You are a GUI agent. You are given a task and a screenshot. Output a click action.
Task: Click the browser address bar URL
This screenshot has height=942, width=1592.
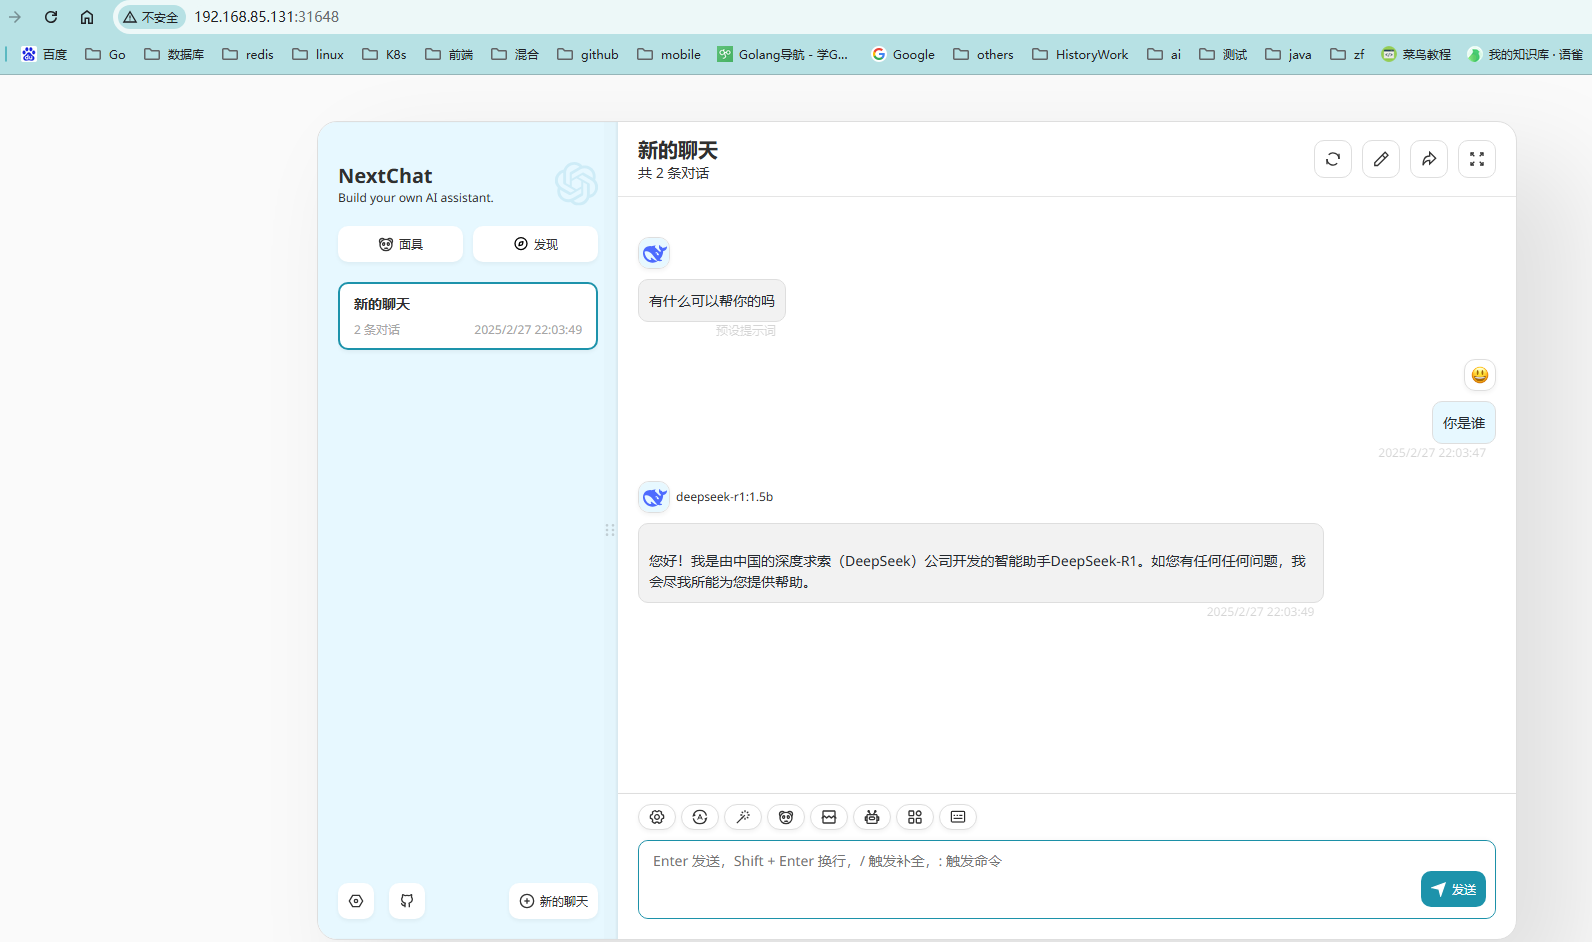tap(266, 17)
